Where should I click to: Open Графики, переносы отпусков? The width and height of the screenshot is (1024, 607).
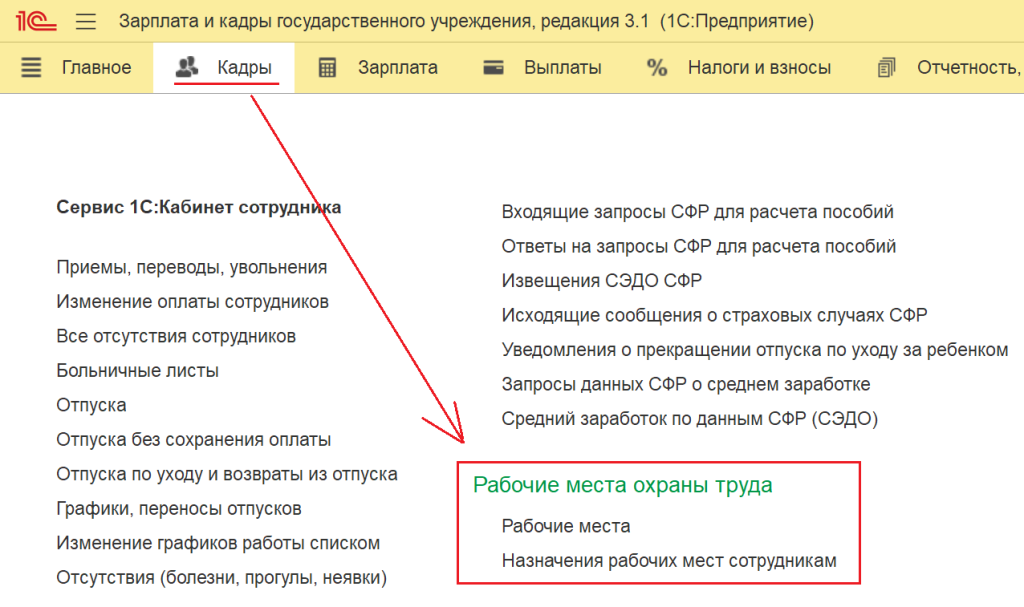tap(178, 509)
